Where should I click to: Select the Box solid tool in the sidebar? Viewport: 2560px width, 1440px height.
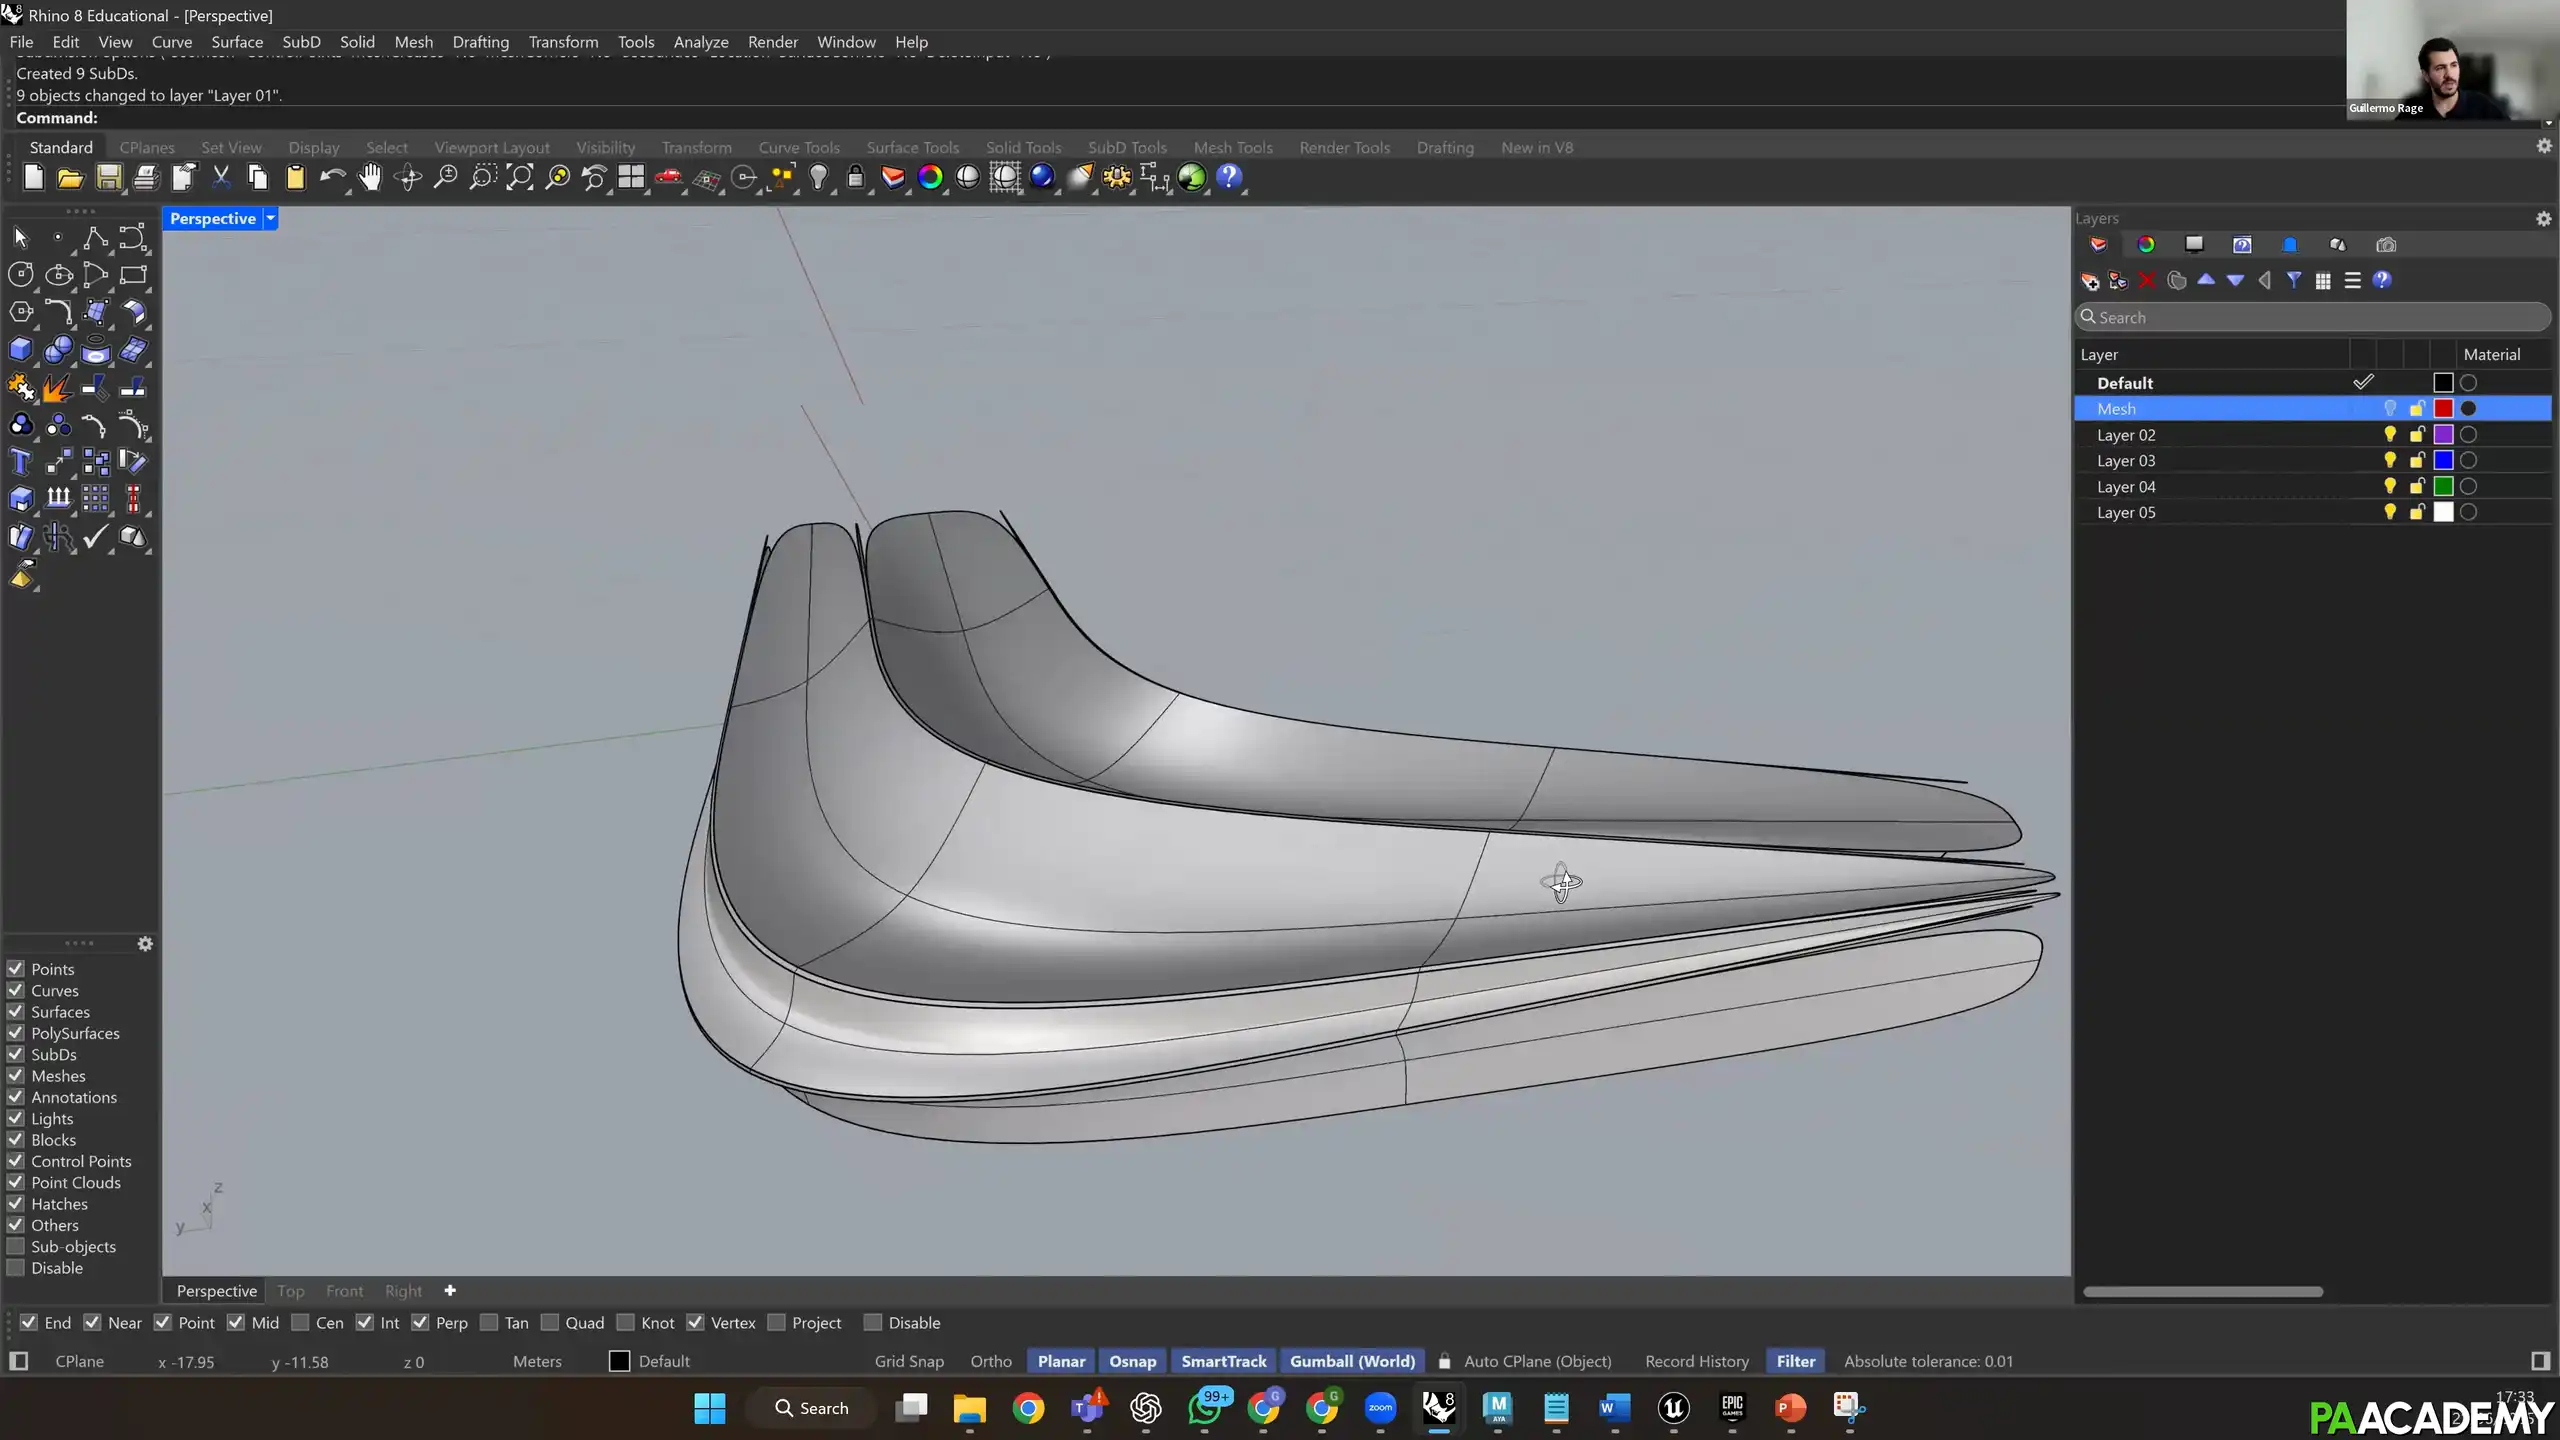click(x=21, y=349)
